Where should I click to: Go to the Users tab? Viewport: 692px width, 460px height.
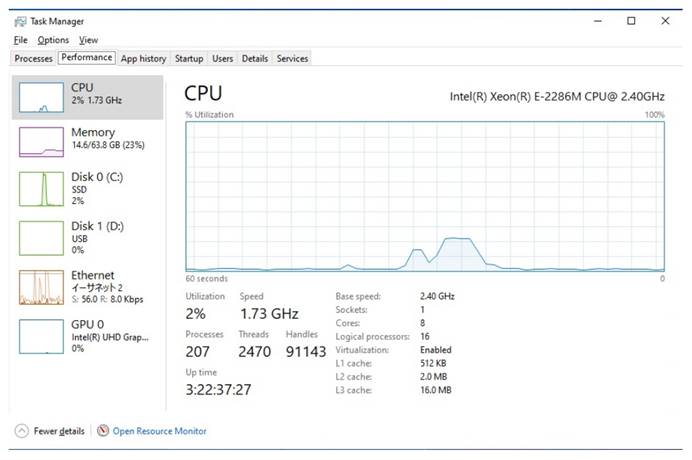(x=222, y=58)
